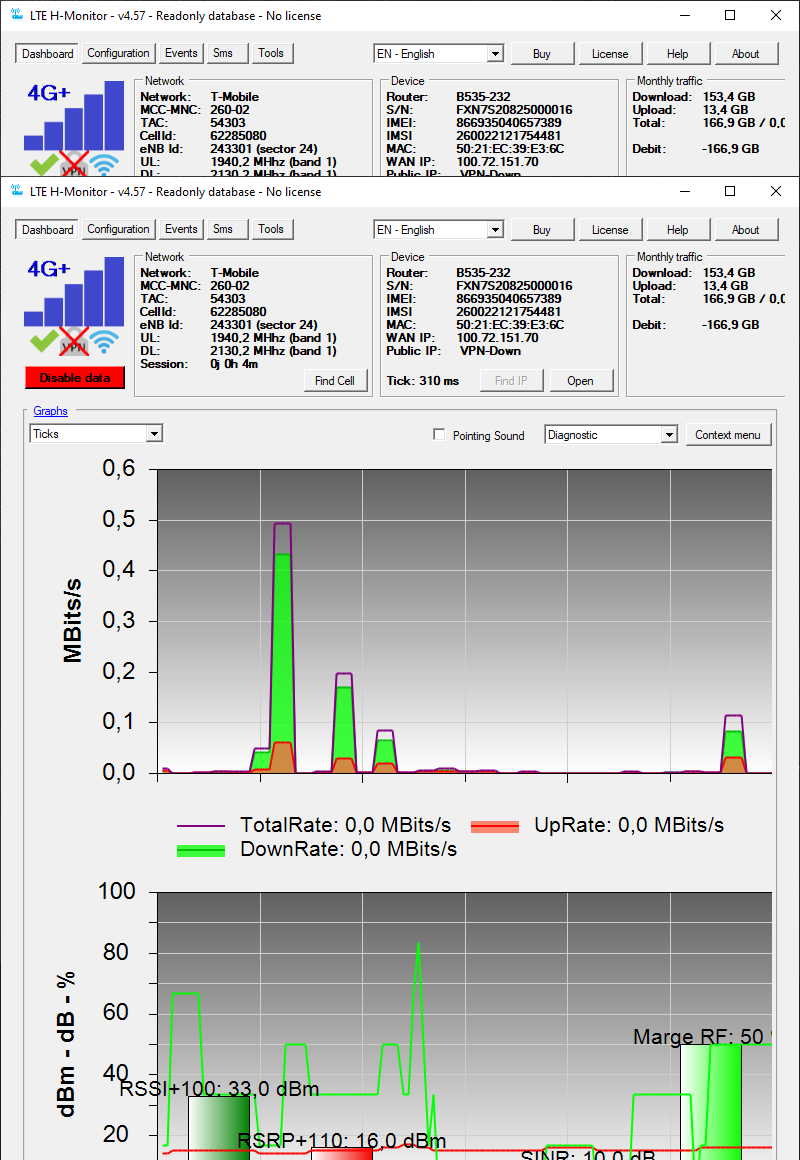Click CellId value 62285080 in front window
Image resolution: width=800 pixels, height=1160 pixels.
239,312
